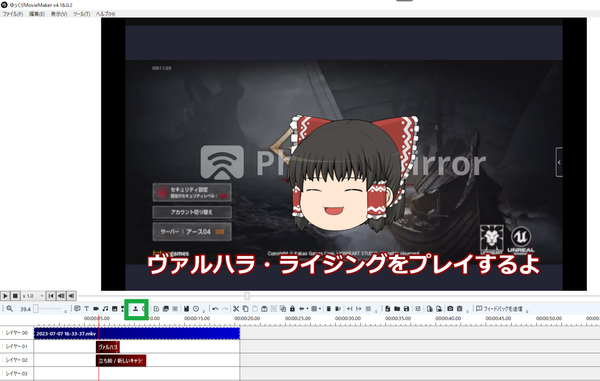
Task: Click the preview seek bar handle
Action: (247, 296)
